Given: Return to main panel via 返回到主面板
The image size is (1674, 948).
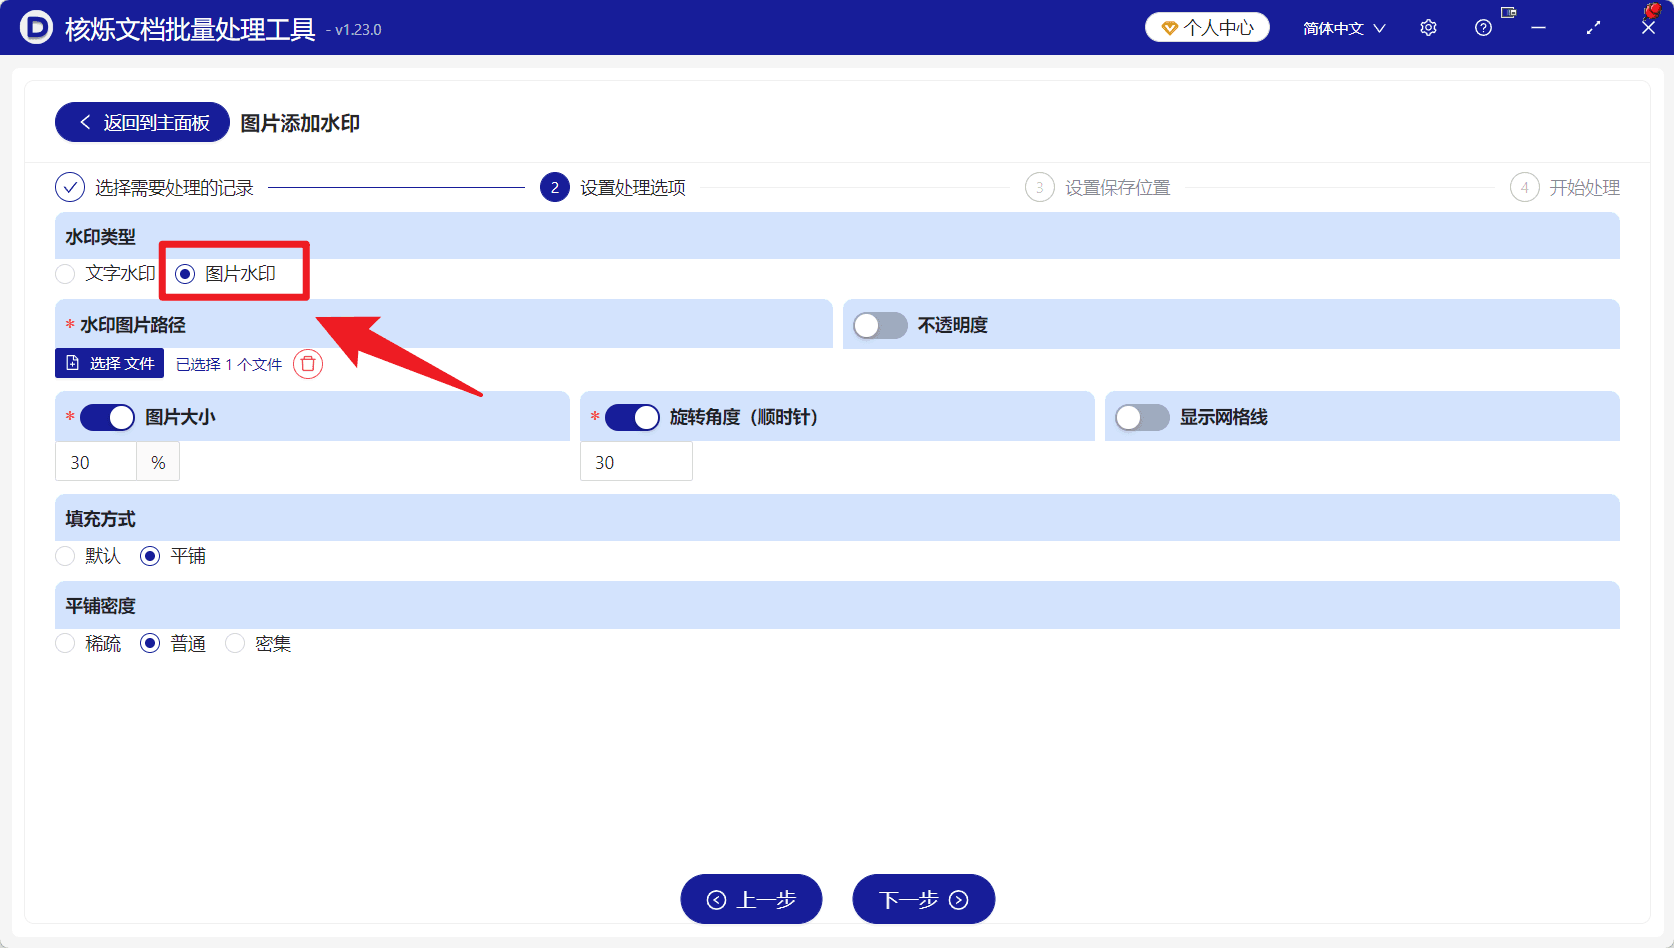Looking at the screenshot, I should point(142,122).
